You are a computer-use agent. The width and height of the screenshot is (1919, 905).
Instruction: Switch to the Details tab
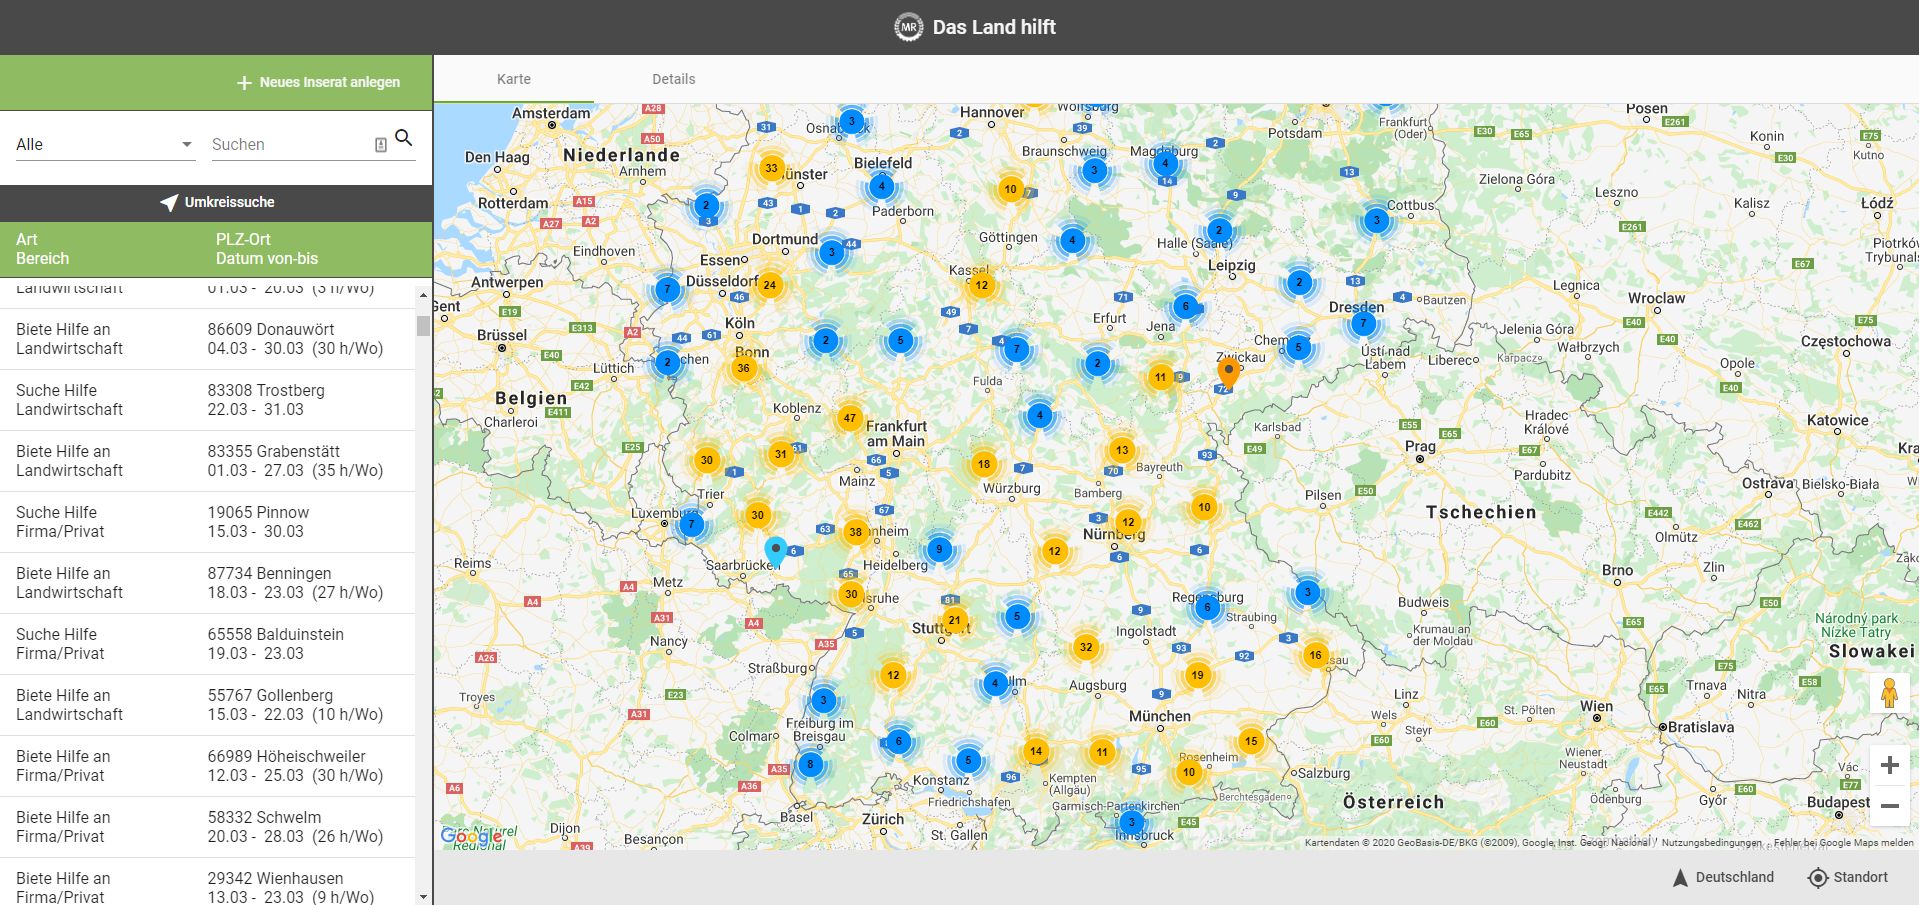674,79
